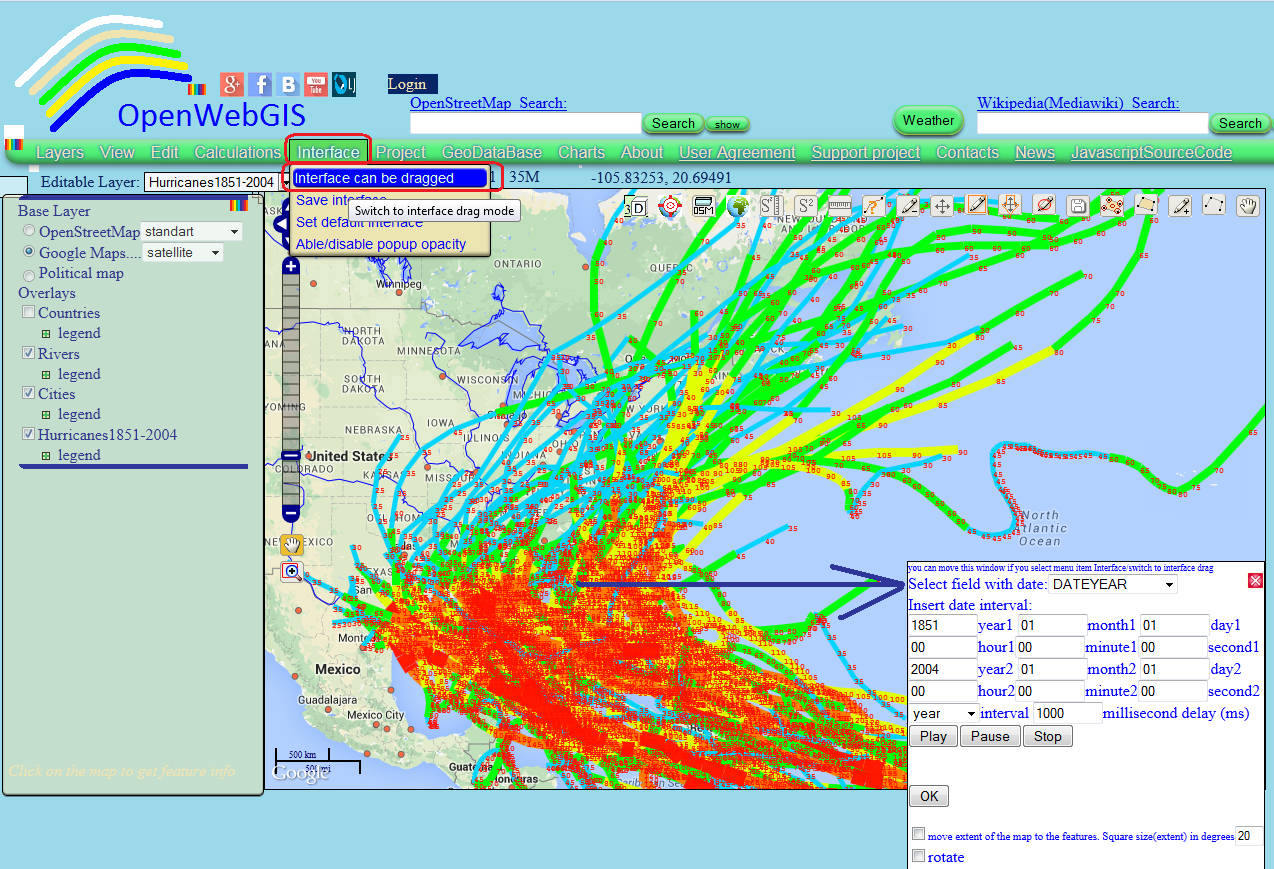Toggle the Hurricanes1851-2004 layer checkbox
Image resolution: width=1274 pixels, height=869 pixels.
29,434
